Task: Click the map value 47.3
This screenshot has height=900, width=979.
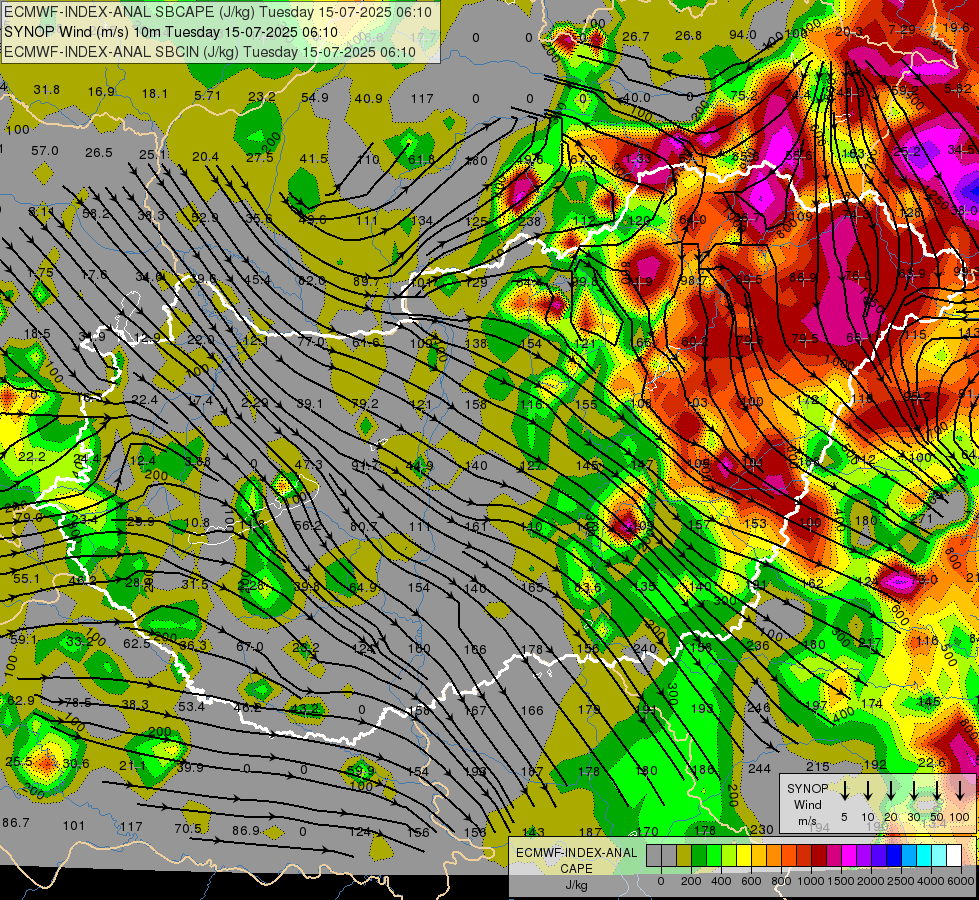Action: [x=308, y=465]
